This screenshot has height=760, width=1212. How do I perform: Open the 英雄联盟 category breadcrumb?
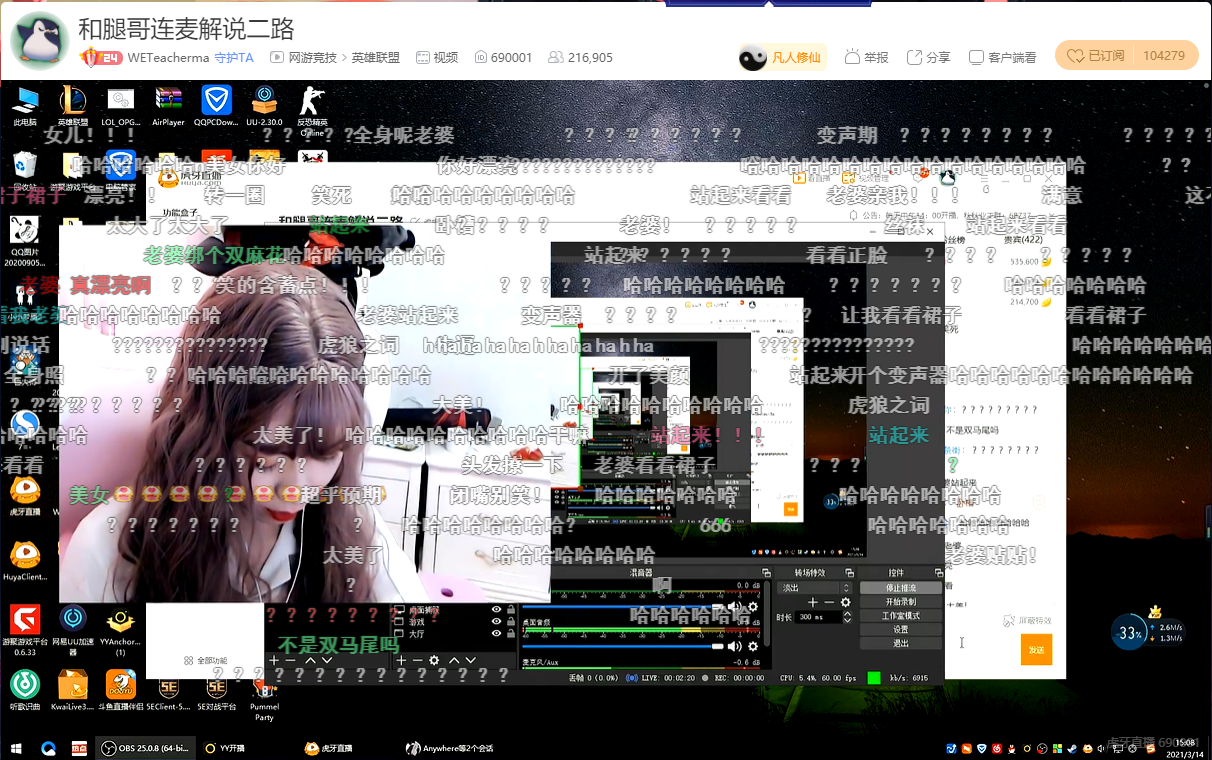(375, 57)
